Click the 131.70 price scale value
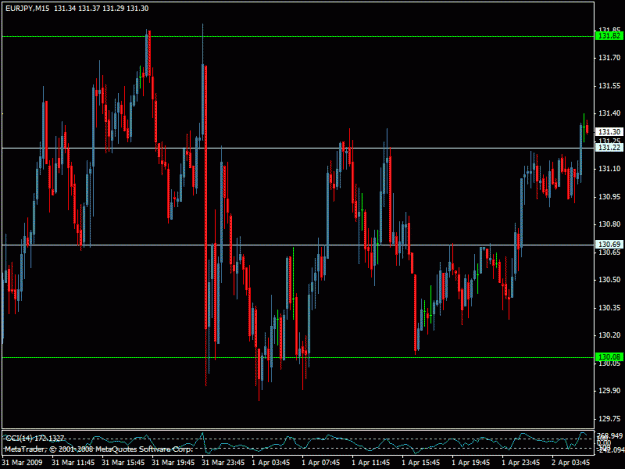This screenshot has height=469, width=625. (609, 58)
